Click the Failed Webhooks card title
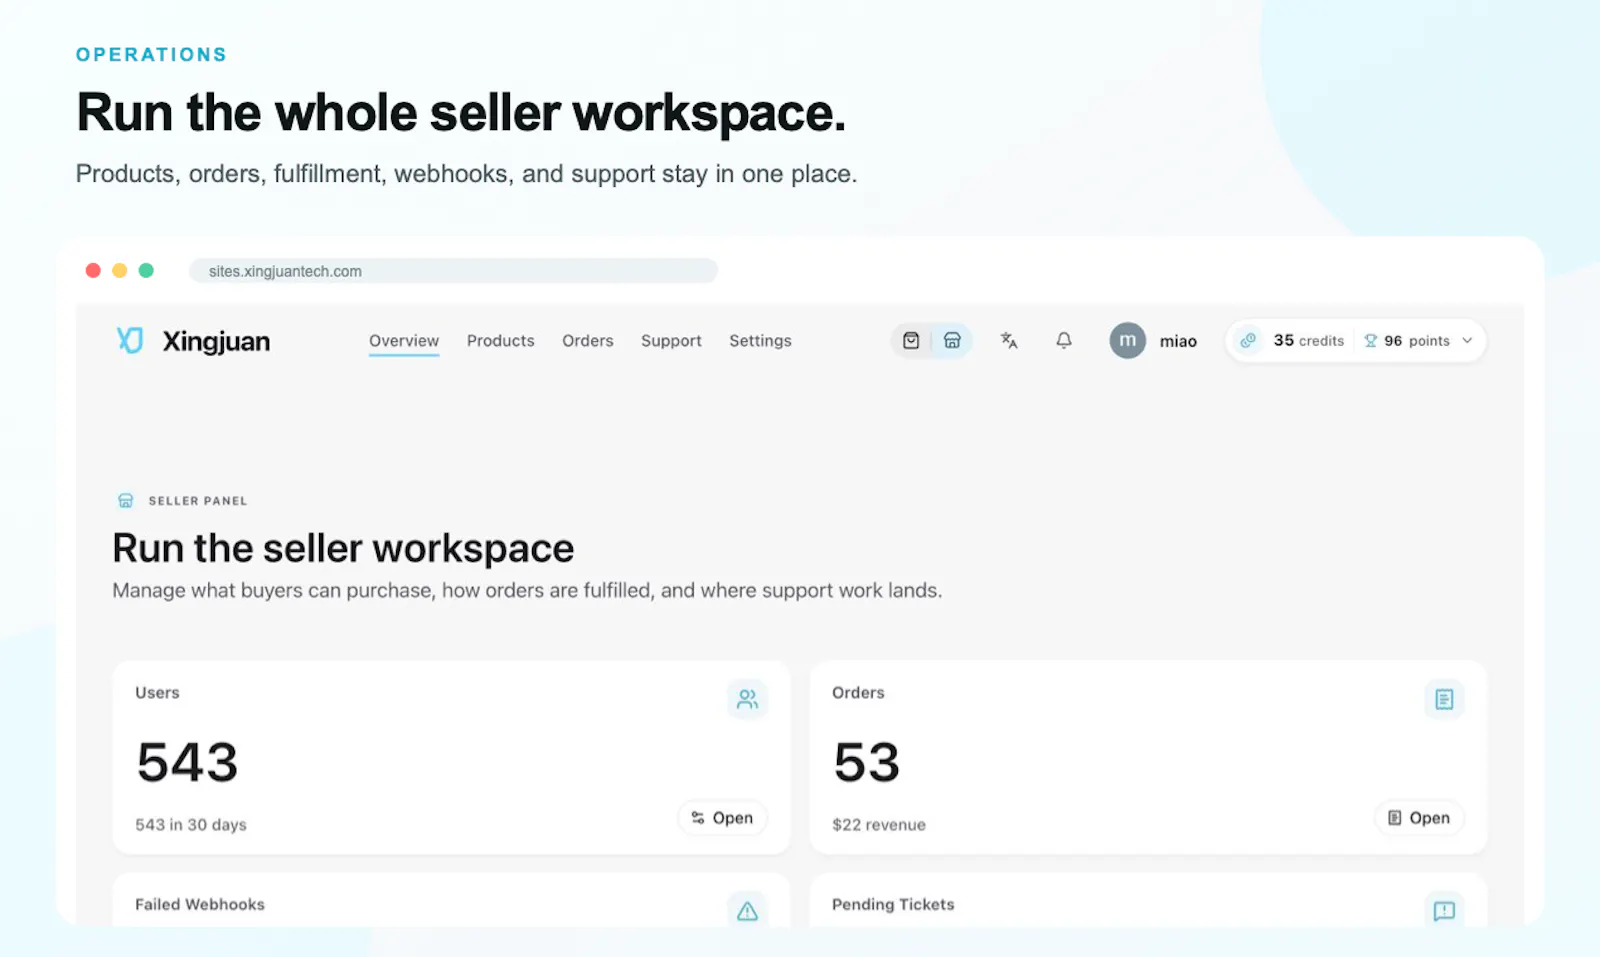This screenshot has height=957, width=1600. [x=200, y=905]
